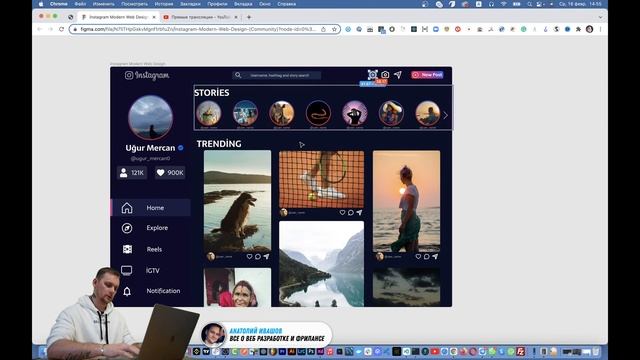The image size is (640, 360).
Task: Click the Home icon in the sidebar
Action: click(127, 208)
